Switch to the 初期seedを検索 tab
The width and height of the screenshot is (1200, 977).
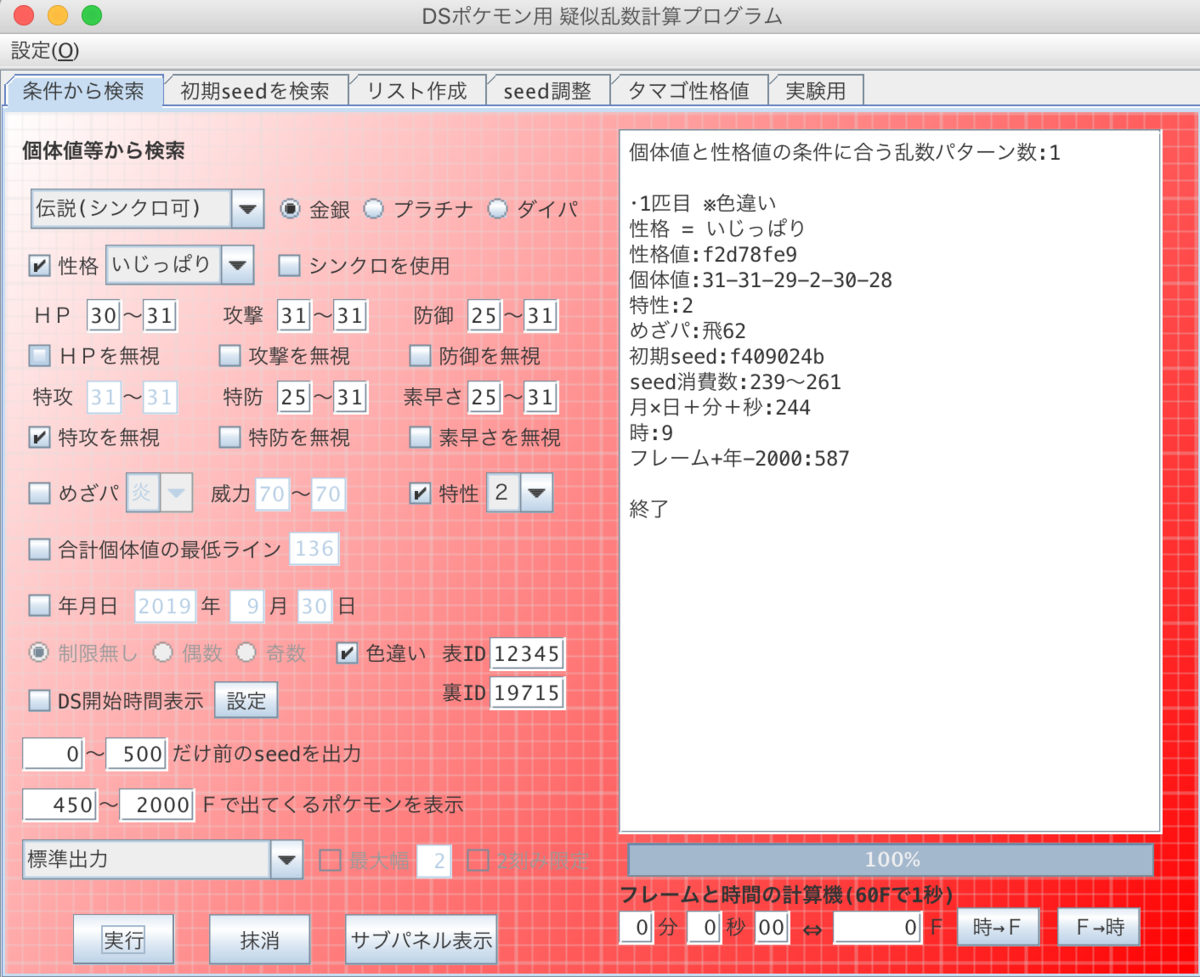255,91
